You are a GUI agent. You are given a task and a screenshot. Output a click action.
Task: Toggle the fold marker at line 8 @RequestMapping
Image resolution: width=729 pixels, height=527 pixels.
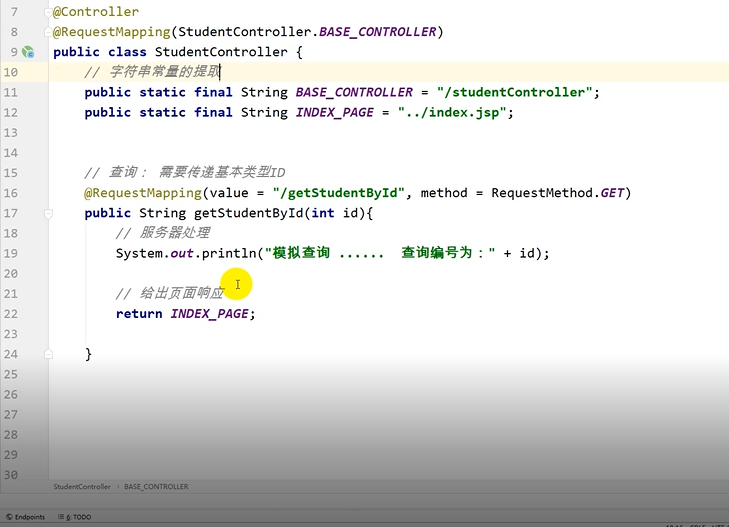coord(48,32)
